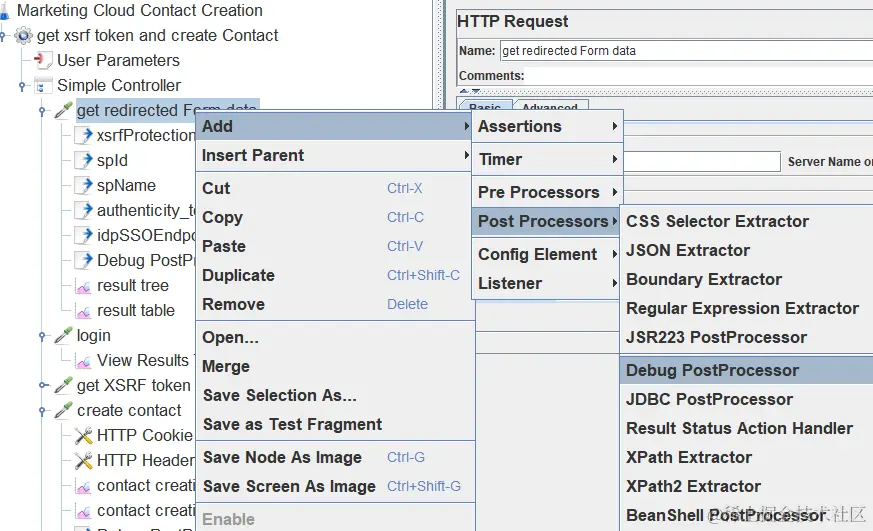Click the Name input field
This screenshot has height=531, width=873.
tap(686, 51)
